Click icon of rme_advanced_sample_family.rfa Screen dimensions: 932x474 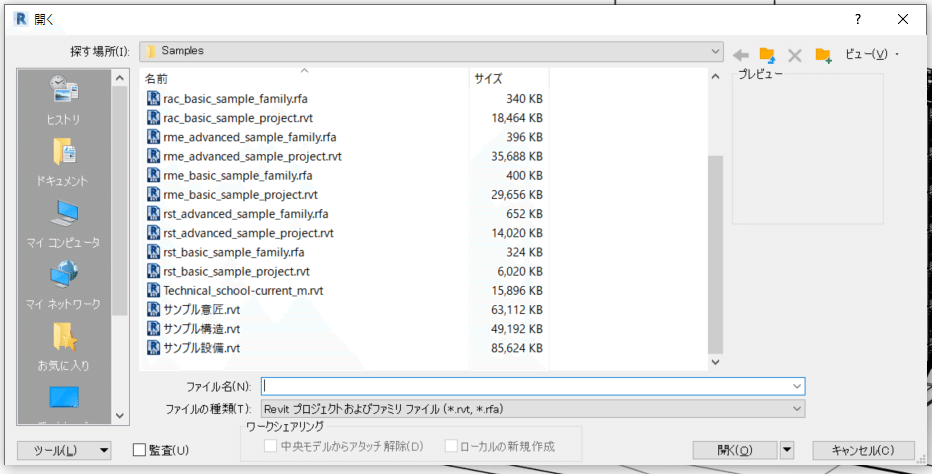pyautogui.click(x=153, y=137)
